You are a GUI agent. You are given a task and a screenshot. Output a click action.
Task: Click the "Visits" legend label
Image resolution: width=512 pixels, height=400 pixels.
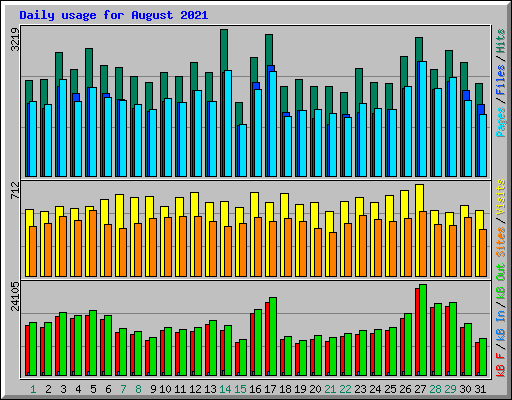pyautogui.click(x=501, y=197)
